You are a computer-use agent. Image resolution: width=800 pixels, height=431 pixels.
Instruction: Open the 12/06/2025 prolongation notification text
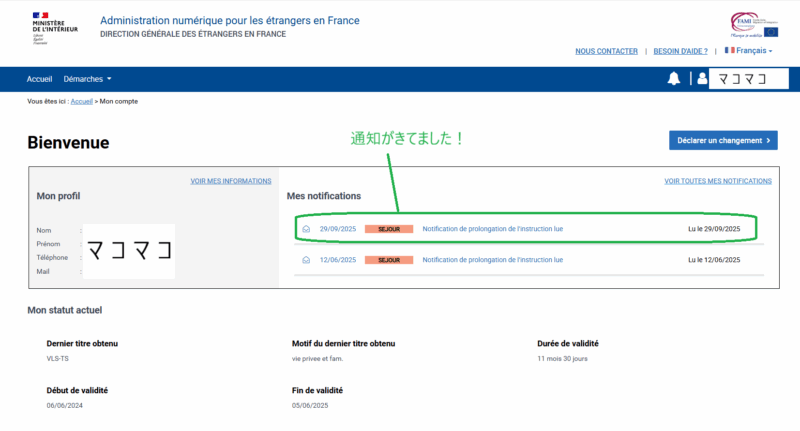[x=492, y=260]
